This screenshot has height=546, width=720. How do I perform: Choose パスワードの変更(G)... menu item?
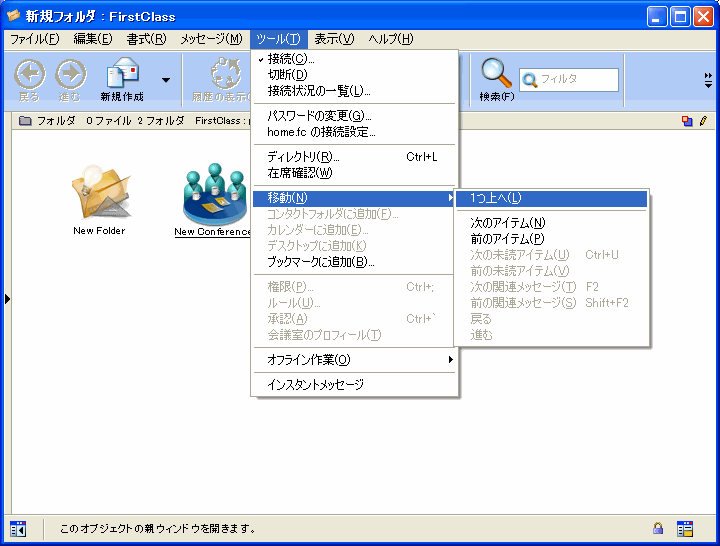point(319,116)
